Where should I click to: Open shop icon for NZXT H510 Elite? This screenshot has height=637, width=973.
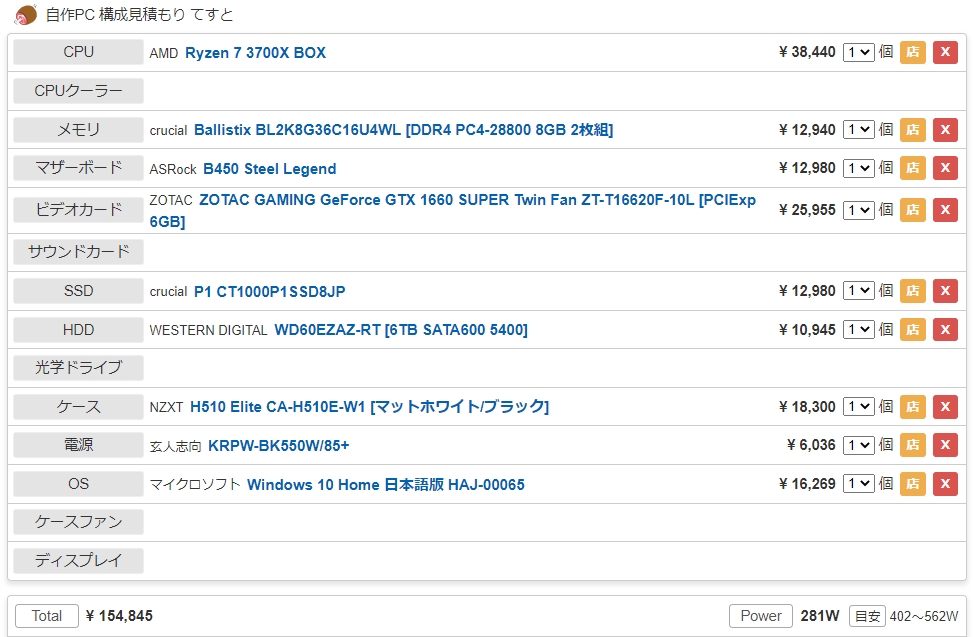coord(912,406)
